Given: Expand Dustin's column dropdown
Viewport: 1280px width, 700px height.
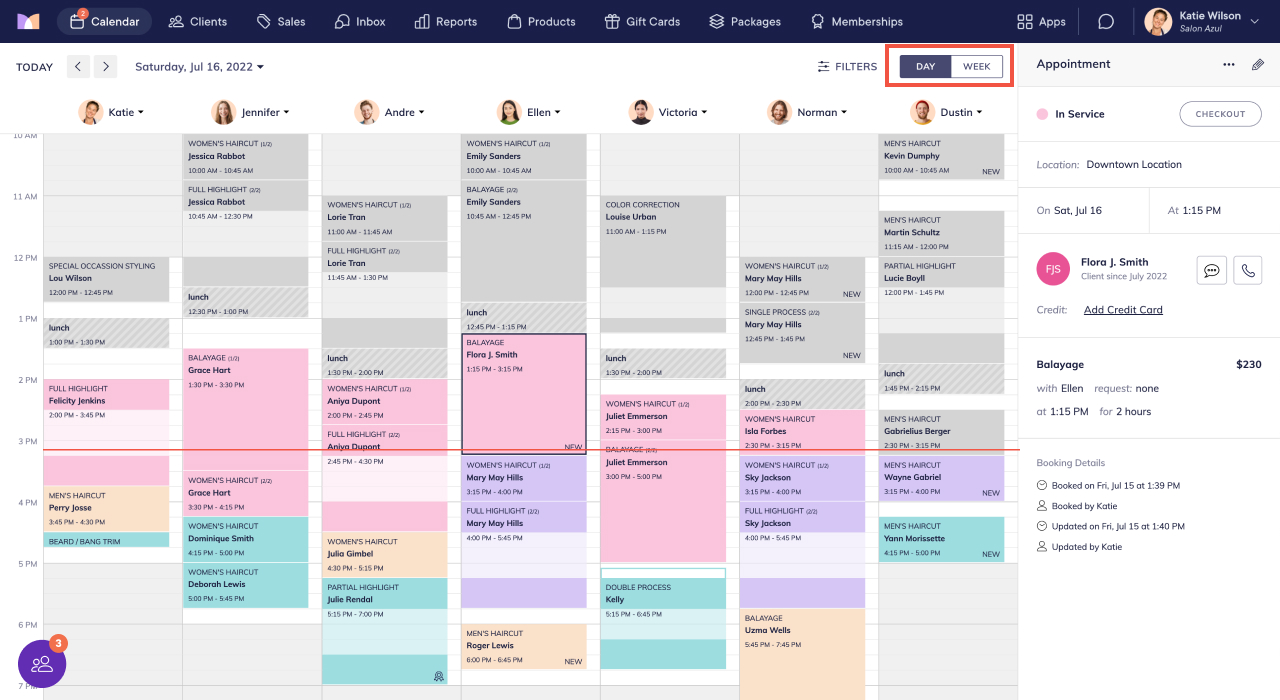Looking at the screenshot, I should point(979,113).
